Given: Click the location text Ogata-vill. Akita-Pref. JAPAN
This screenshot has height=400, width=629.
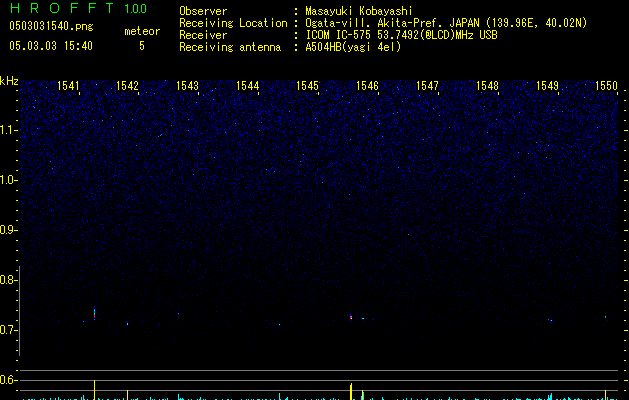Looking at the screenshot, I should [392, 23].
